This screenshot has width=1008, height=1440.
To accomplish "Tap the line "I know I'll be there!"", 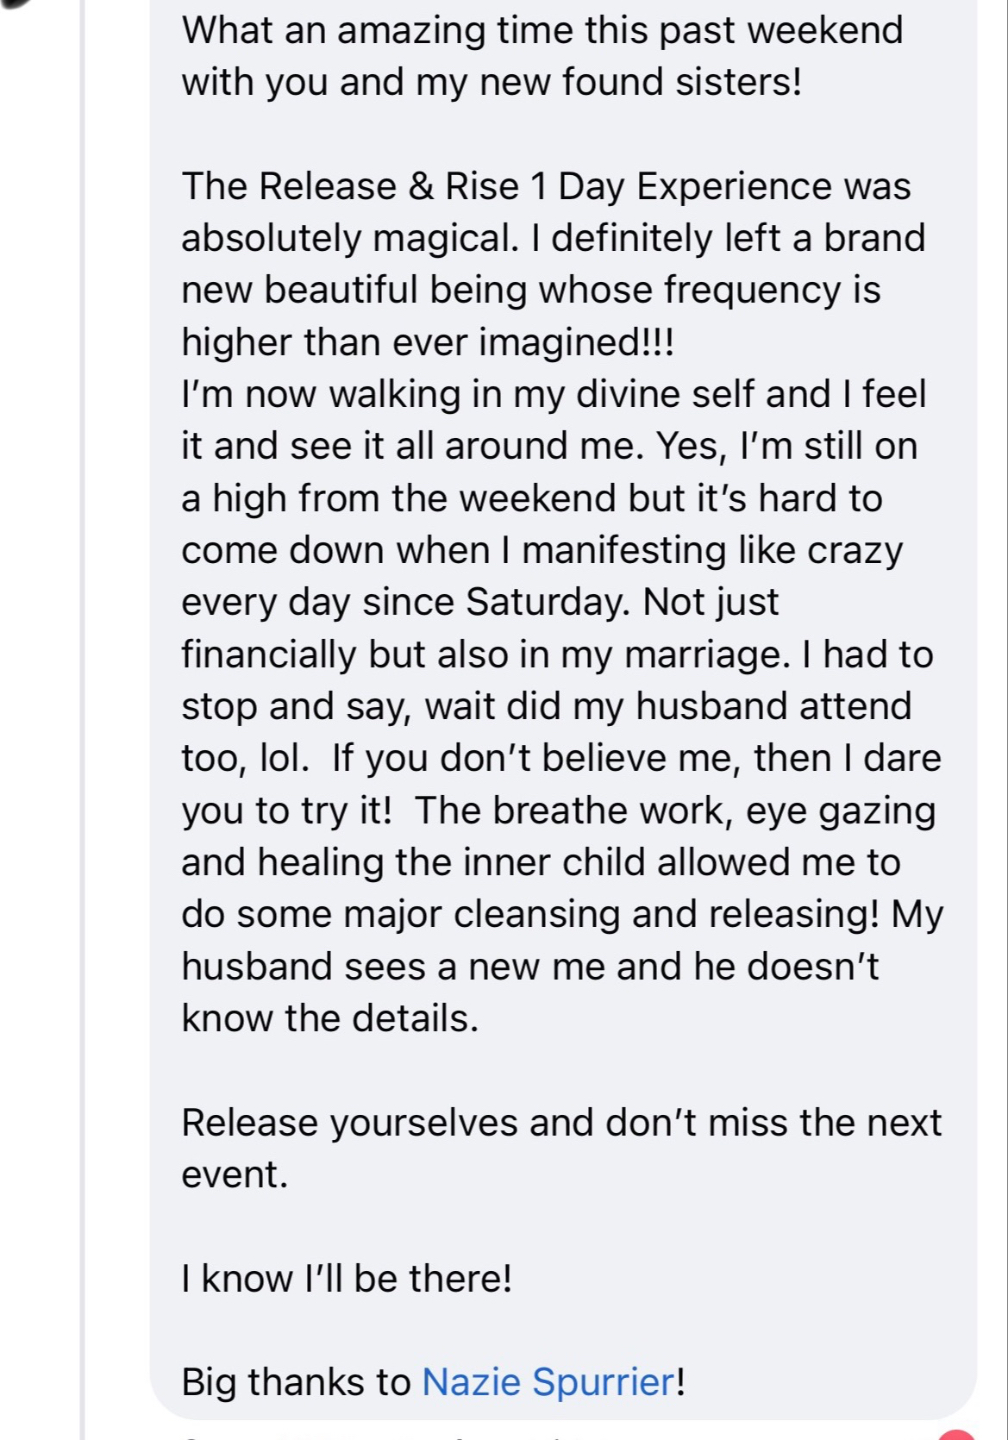I will tap(347, 1279).
